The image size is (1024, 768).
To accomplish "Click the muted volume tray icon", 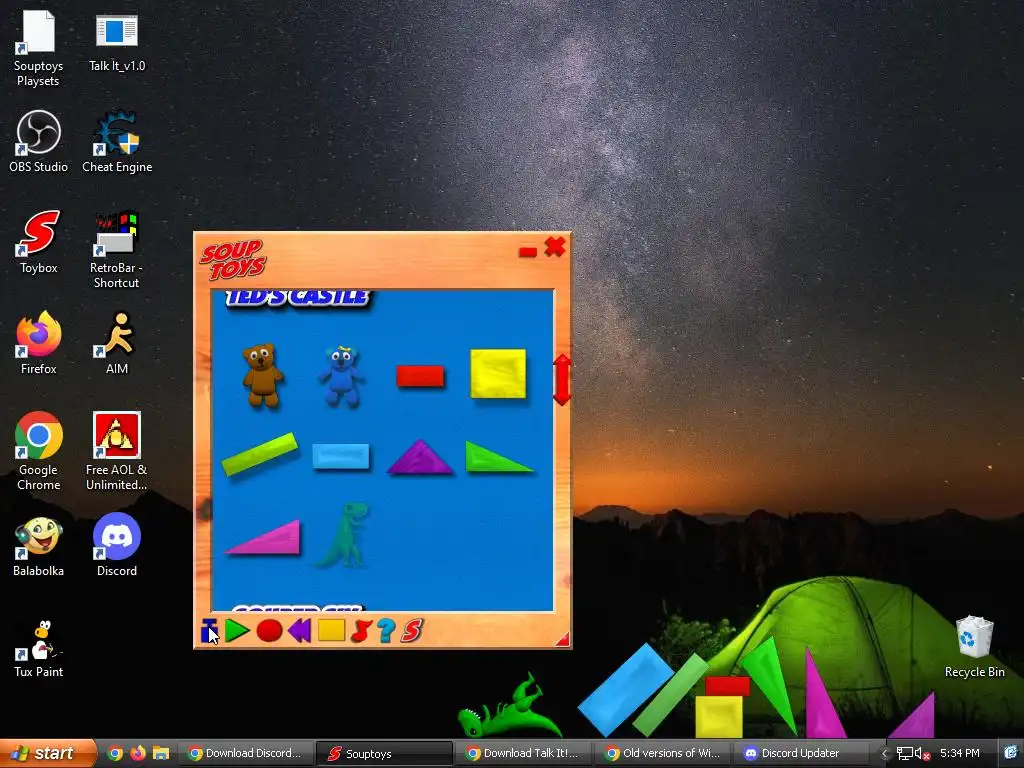I will pos(921,754).
